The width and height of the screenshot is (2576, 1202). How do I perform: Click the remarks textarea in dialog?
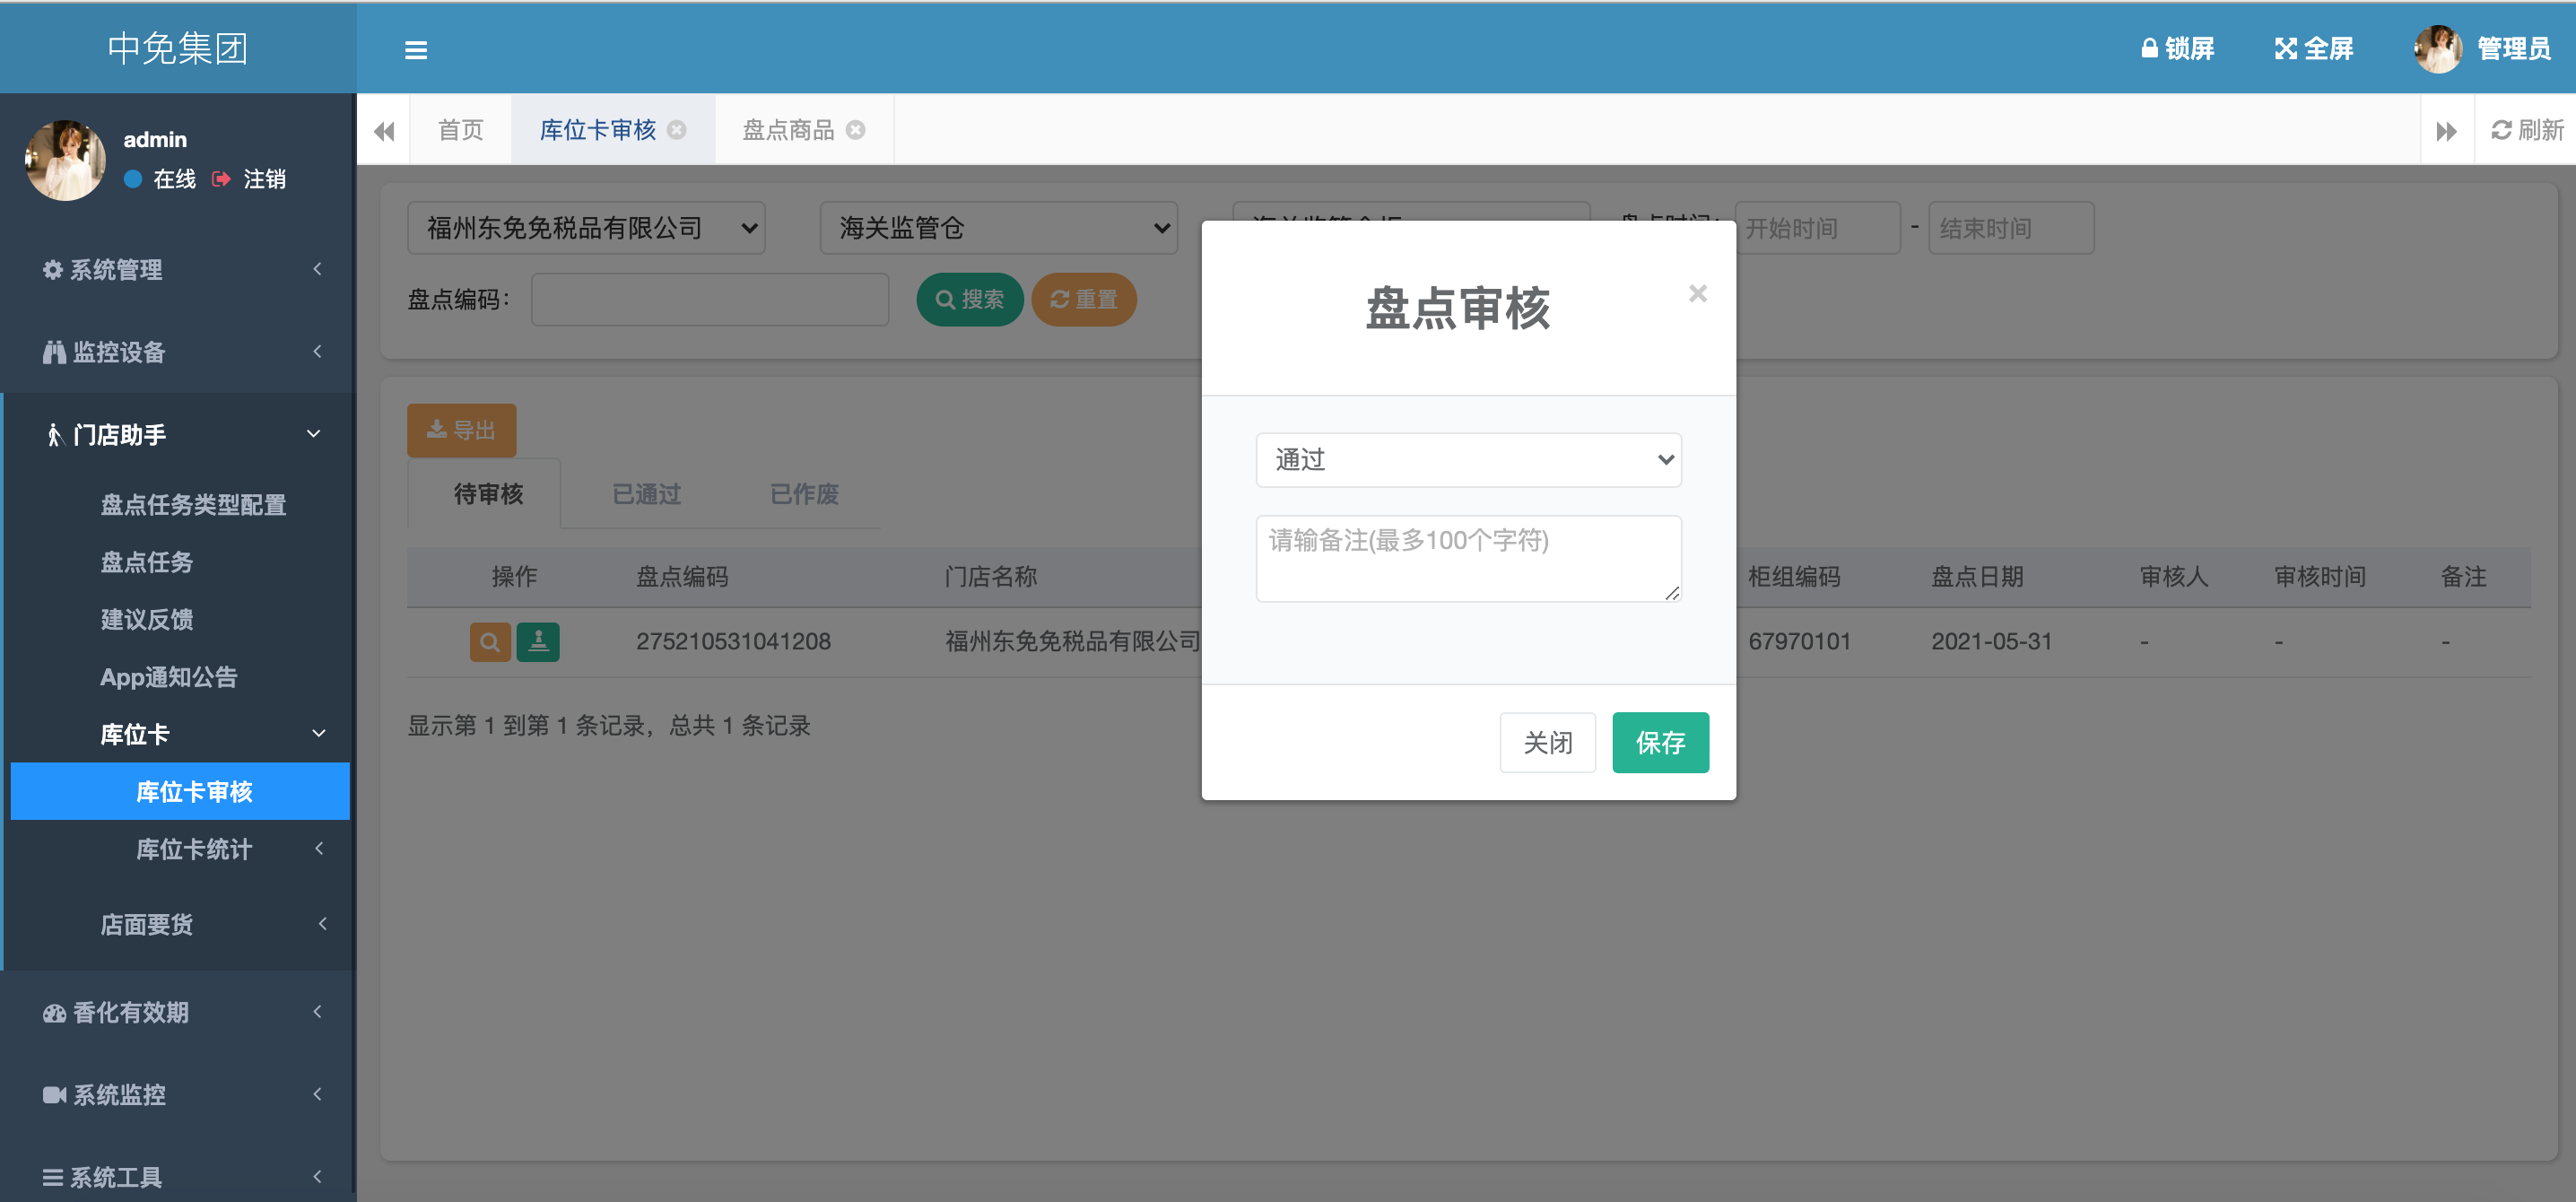(x=1467, y=558)
